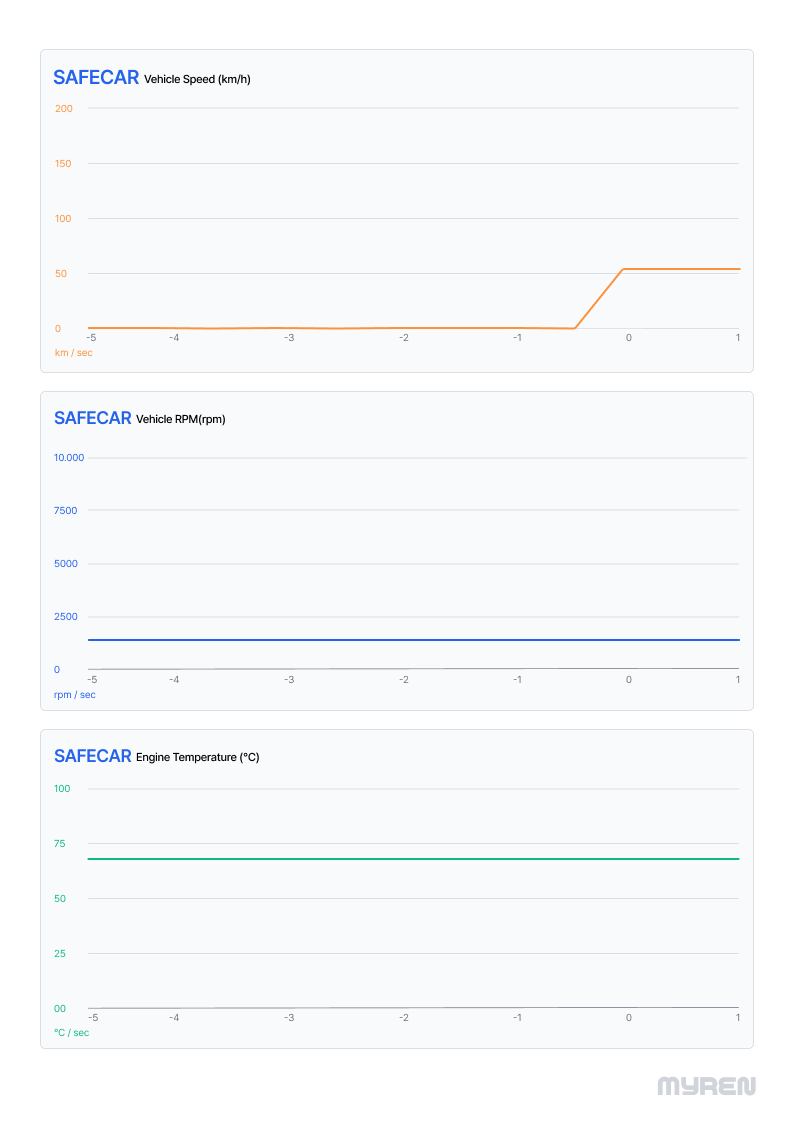Click the orange speed line plateau
The image size is (795, 1123).
(680, 269)
